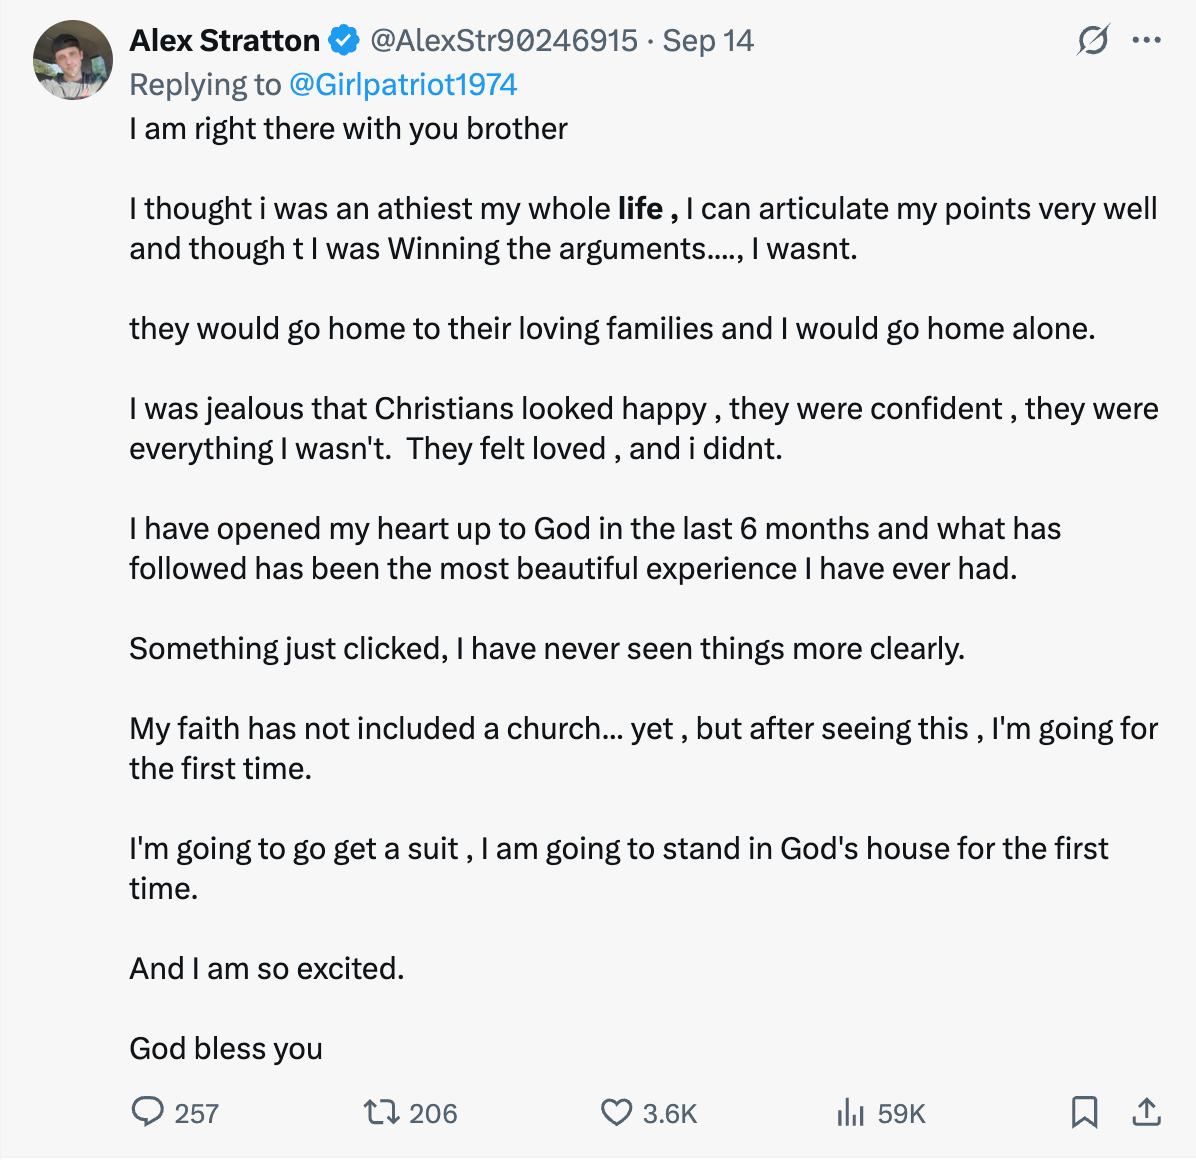Open the 59K views count
This screenshot has height=1160, width=1196.
(x=901, y=1114)
